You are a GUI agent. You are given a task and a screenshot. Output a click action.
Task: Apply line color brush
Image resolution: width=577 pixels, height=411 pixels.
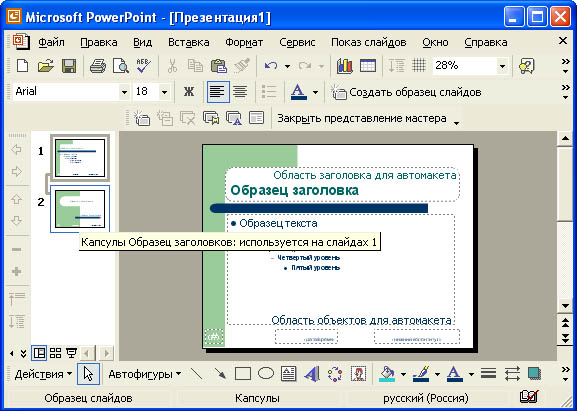(421, 374)
